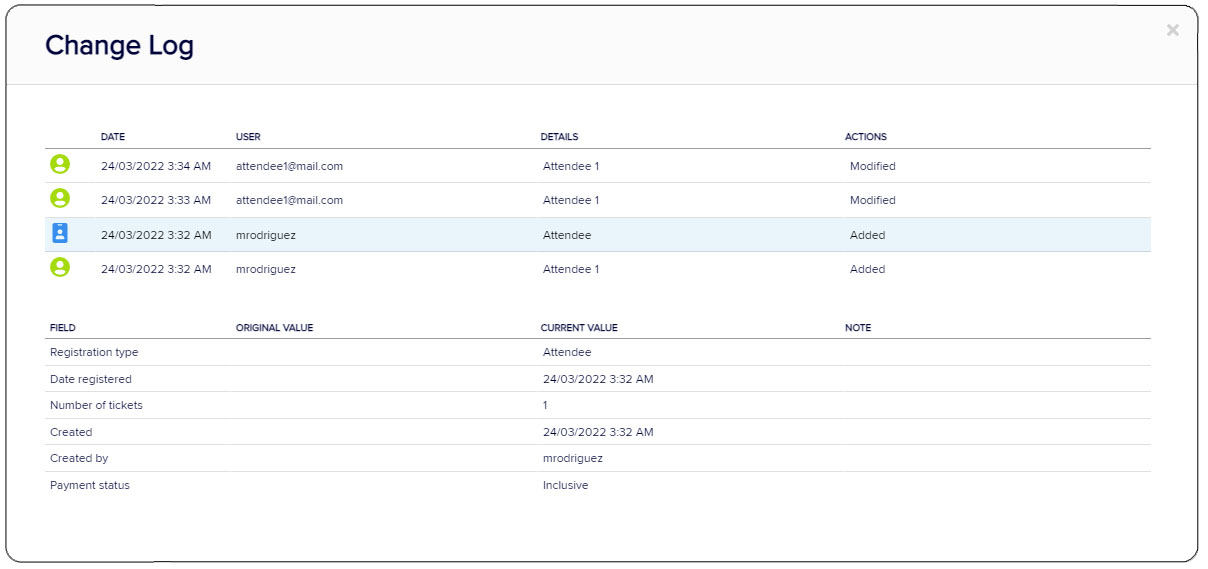The image size is (1208, 569).
Task: Click mrodriguez in the highlighted Attendee row
Action: [266, 235]
